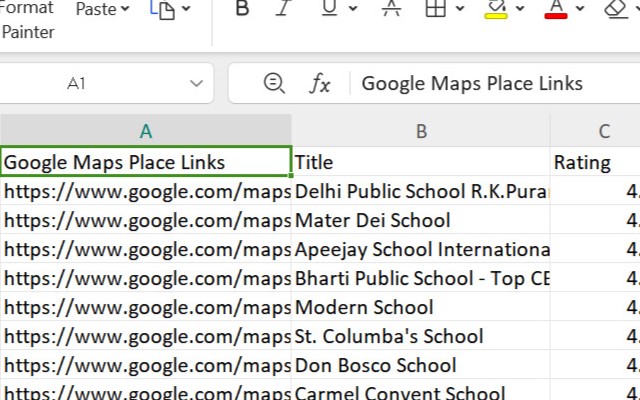Apply cell borders icon
This screenshot has width=640, height=400.
pyautogui.click(x=436, y=8)
